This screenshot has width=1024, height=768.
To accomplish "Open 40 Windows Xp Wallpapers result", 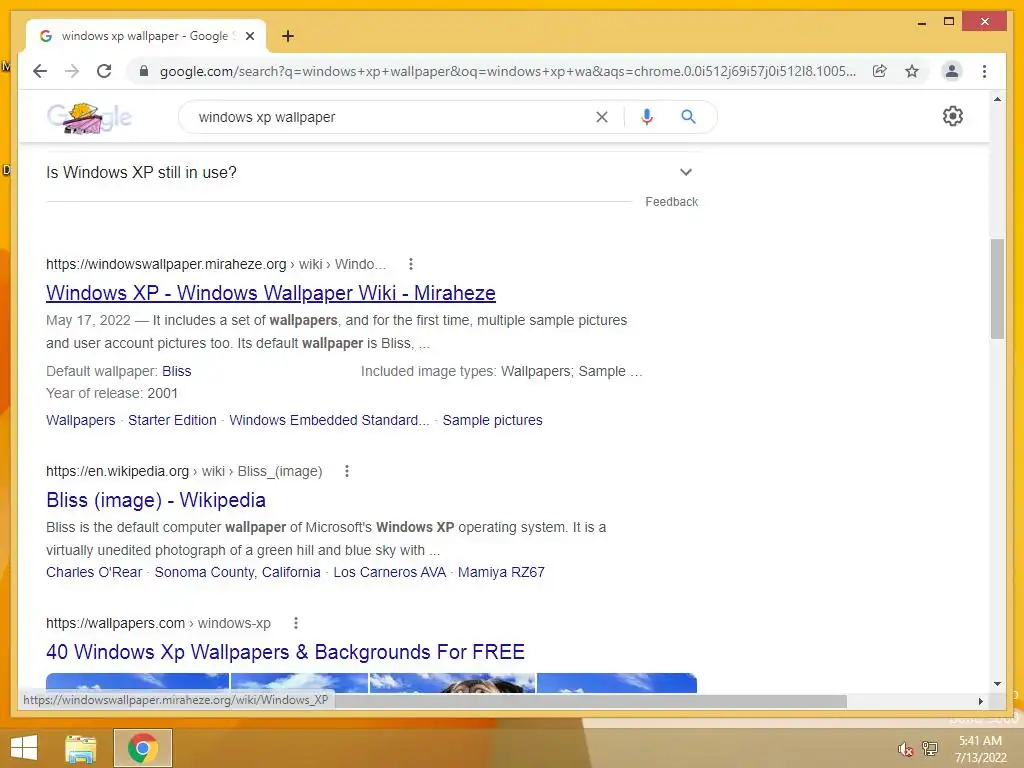I will (x=285, y=652).
